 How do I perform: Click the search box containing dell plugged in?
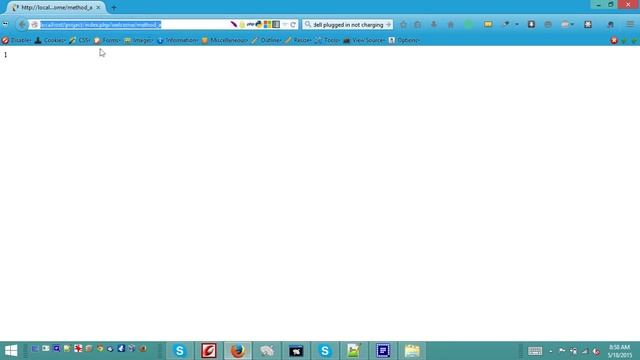coord(347,24)
